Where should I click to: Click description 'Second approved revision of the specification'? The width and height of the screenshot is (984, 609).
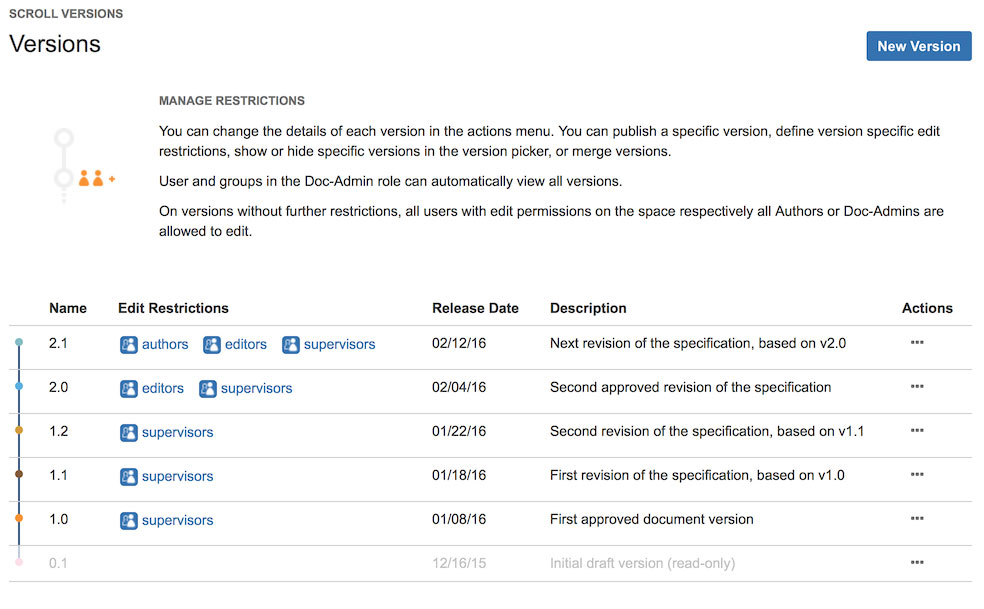coord(690,387)
